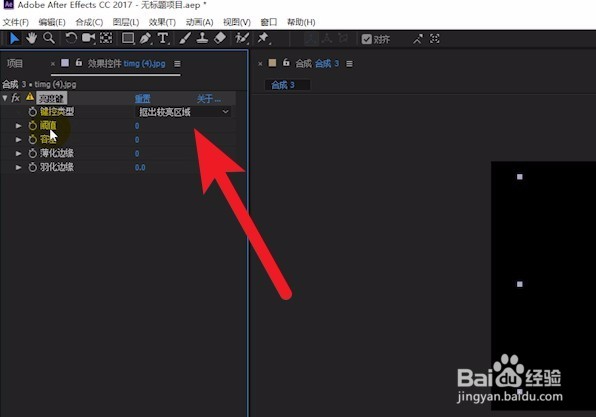The width and height of the screenshot is (596, 417).
Task: Open the 合成(C) menu
Action: 89,22
